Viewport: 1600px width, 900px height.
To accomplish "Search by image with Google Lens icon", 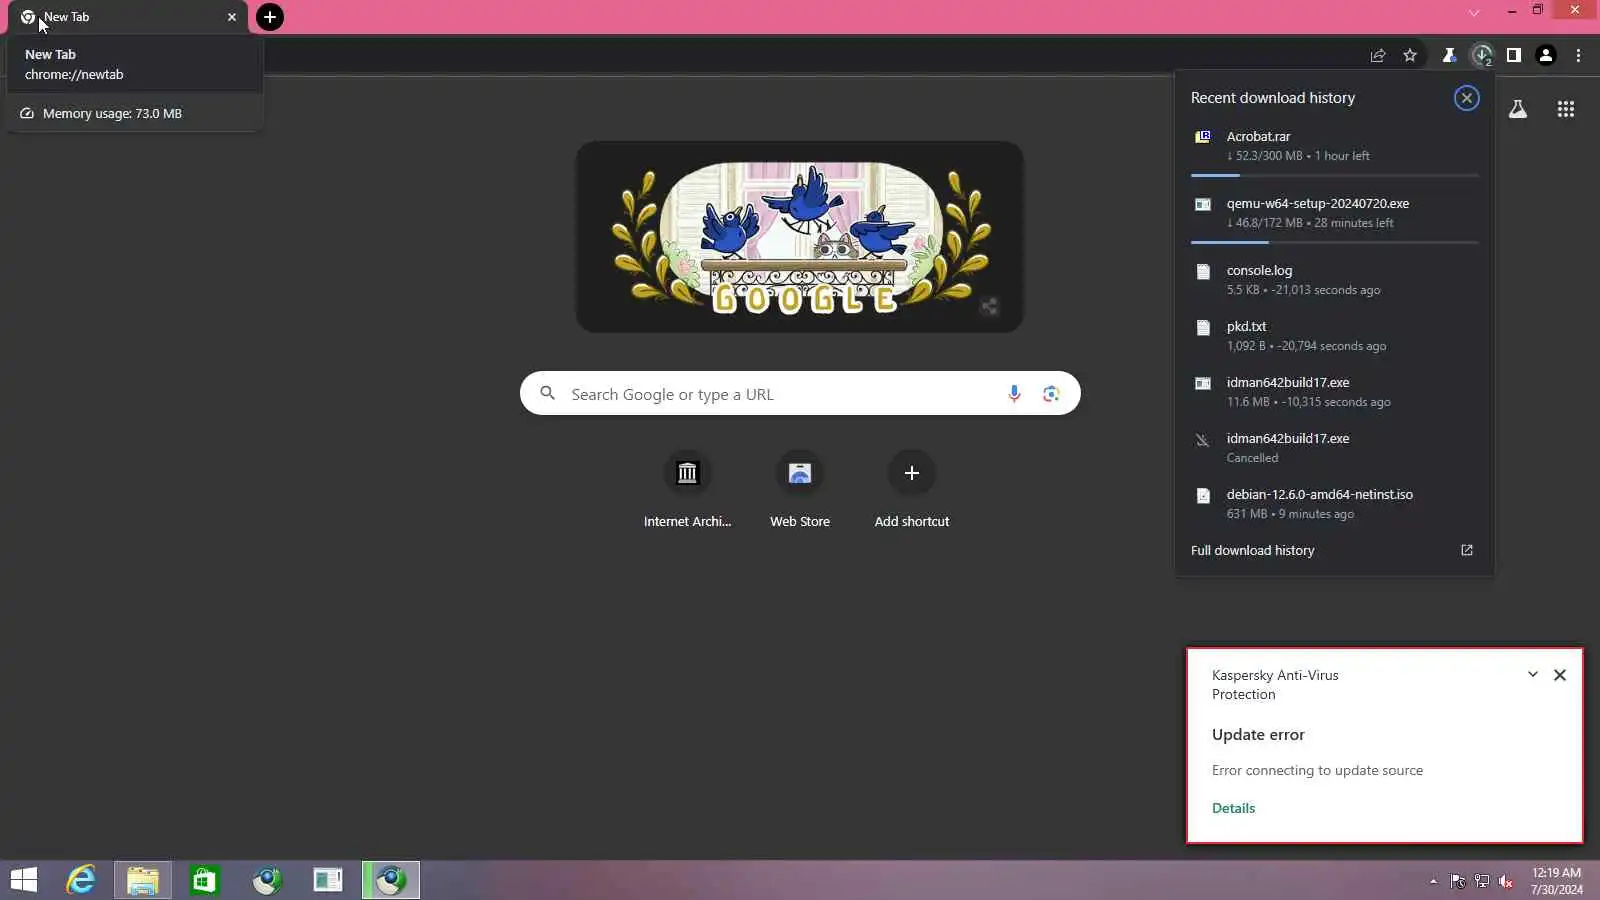I will click(x=1051, y=394).
